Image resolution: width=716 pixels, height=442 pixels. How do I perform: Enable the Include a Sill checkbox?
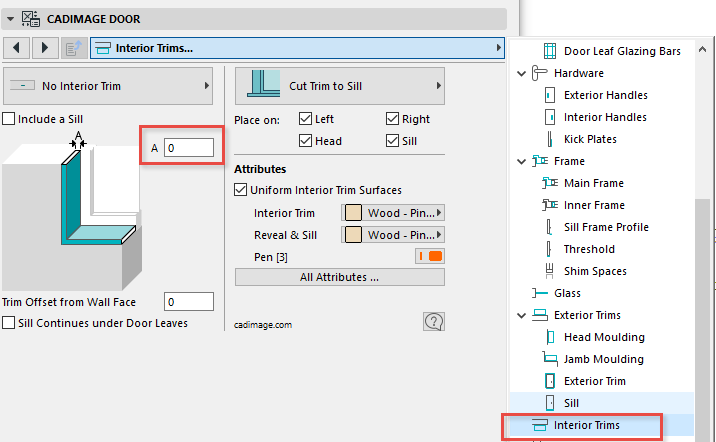tap(9, 119)
